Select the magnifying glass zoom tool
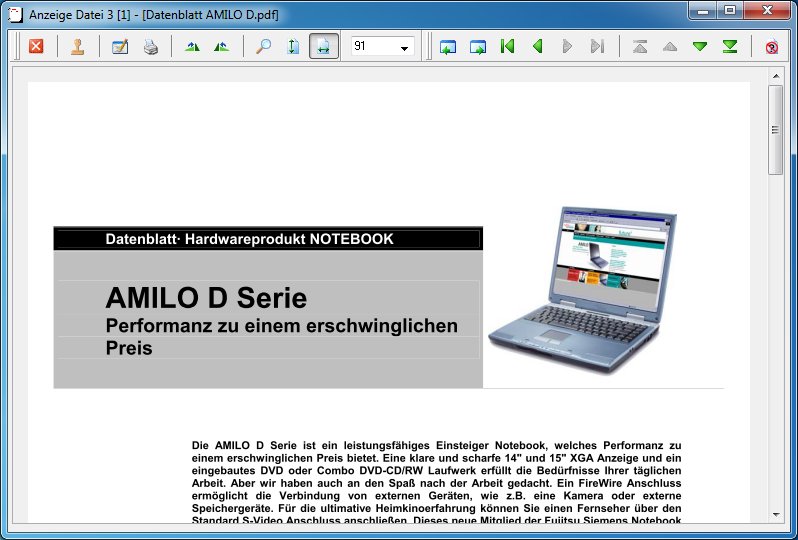This screenshot has width=798, height=540. [263, 47]
